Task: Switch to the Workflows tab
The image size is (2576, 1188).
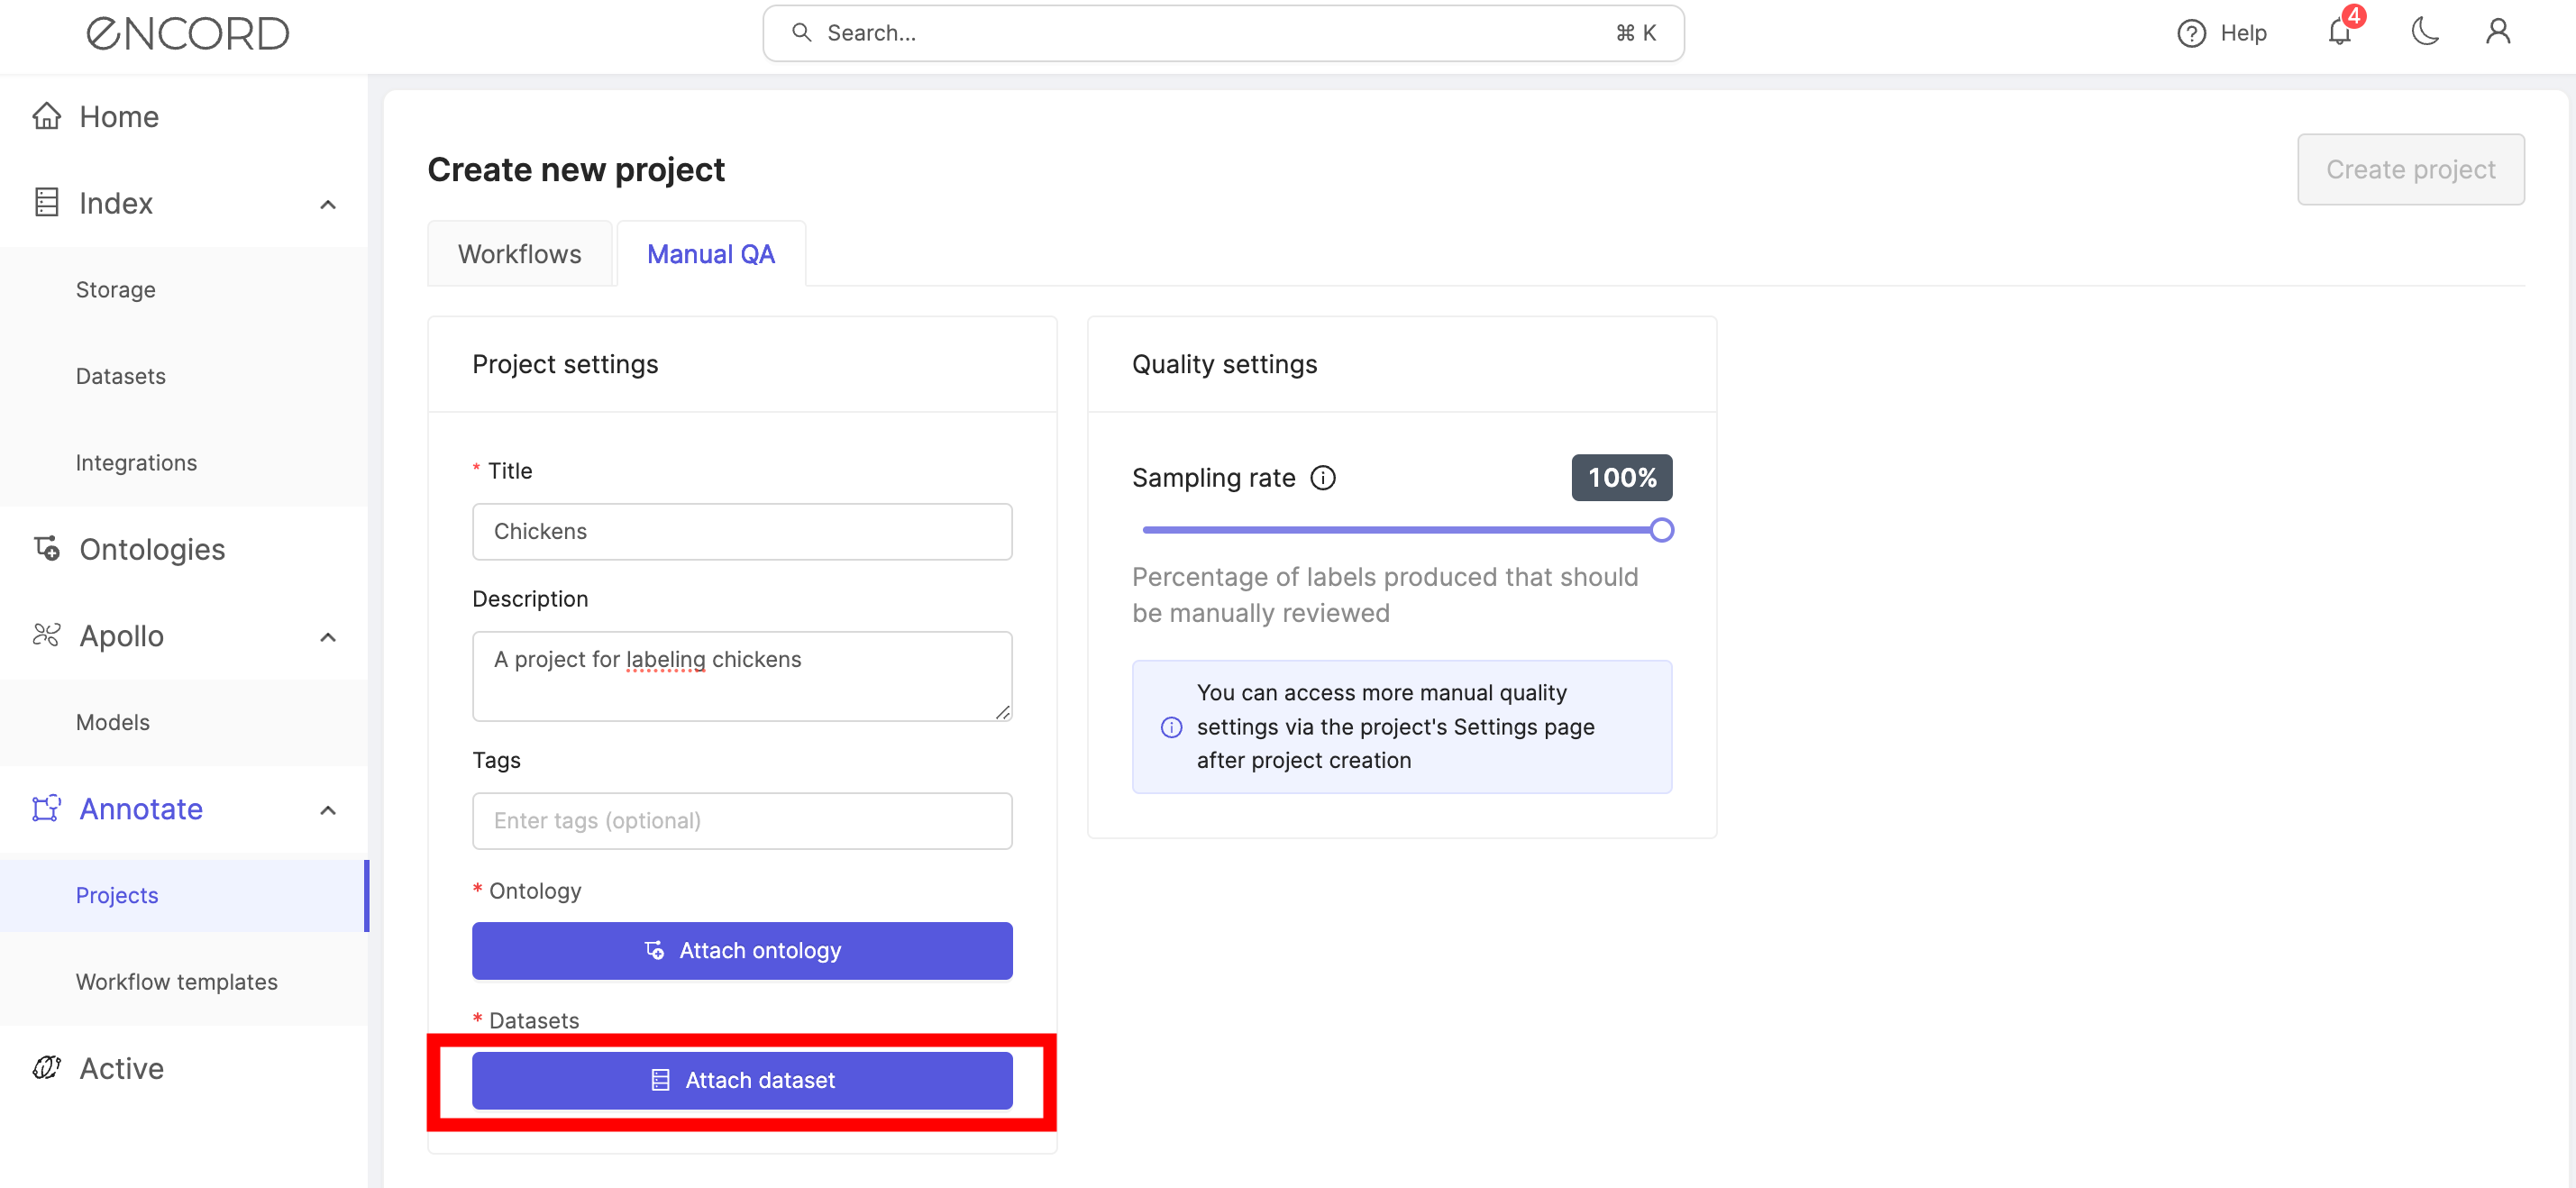Action: [x=520, y=254]
